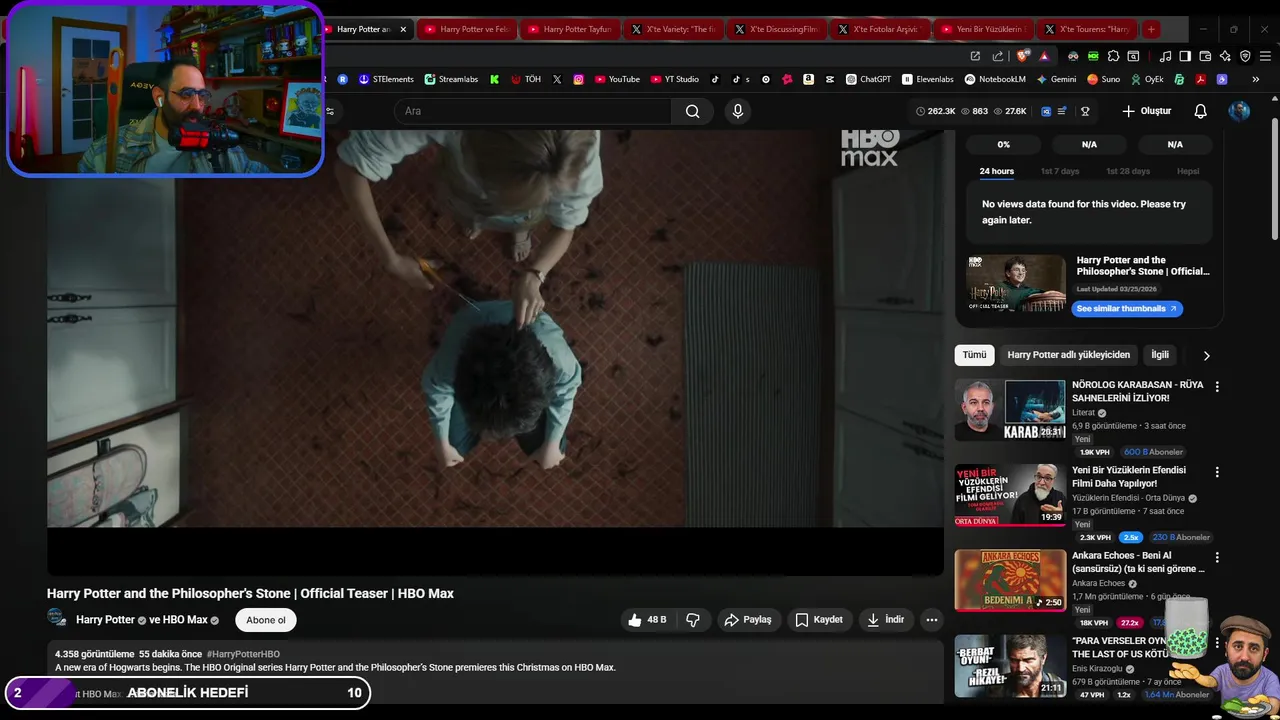The image size is (1280, 720).
Task: Open the account avatar menu
Action: (x=1239, y=111)
